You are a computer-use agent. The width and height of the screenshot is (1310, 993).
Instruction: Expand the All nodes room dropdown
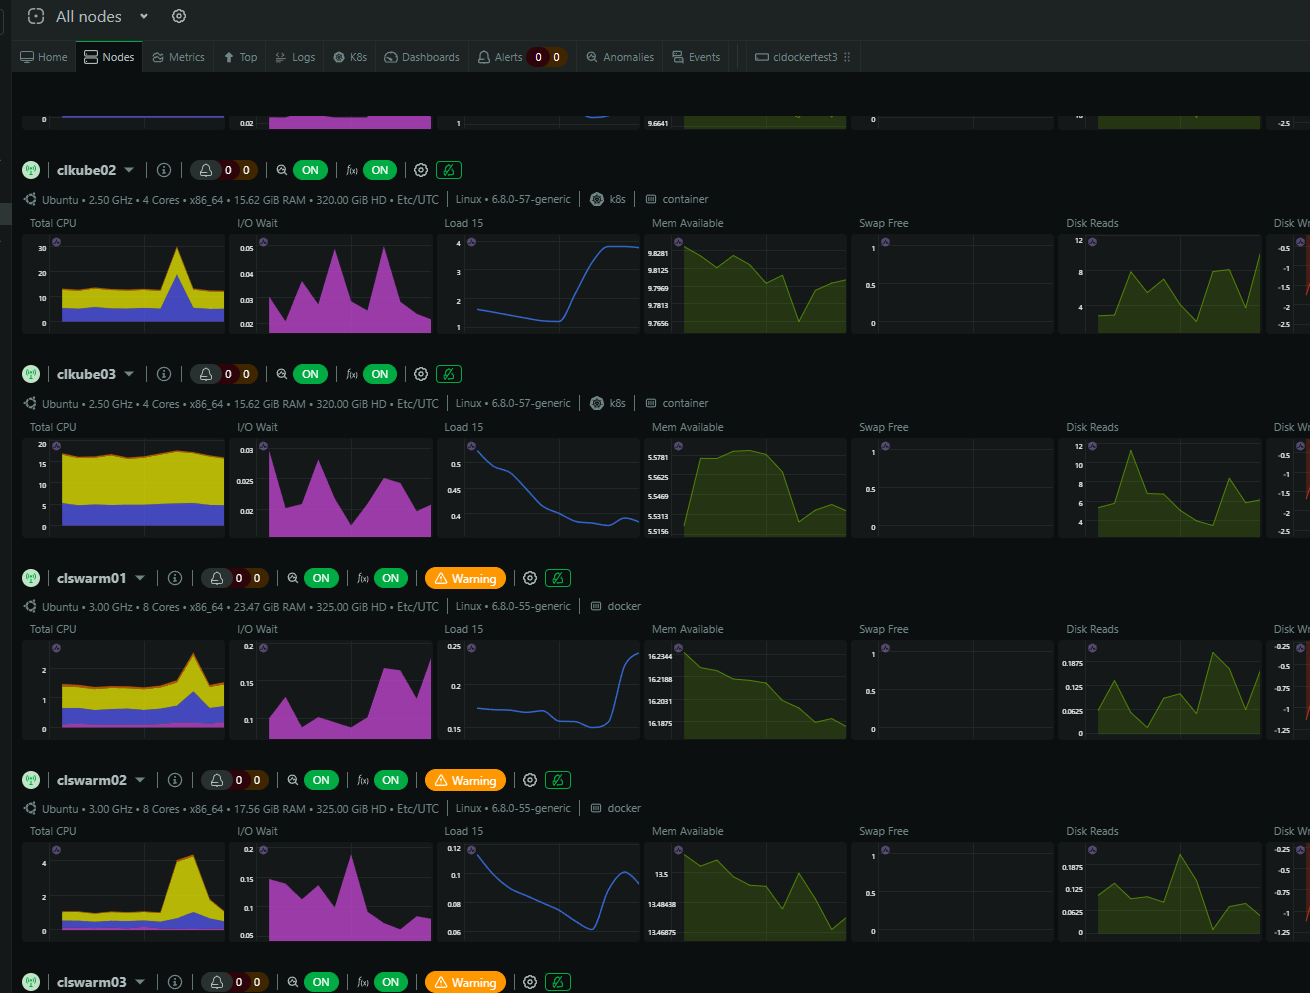point(144,16)
